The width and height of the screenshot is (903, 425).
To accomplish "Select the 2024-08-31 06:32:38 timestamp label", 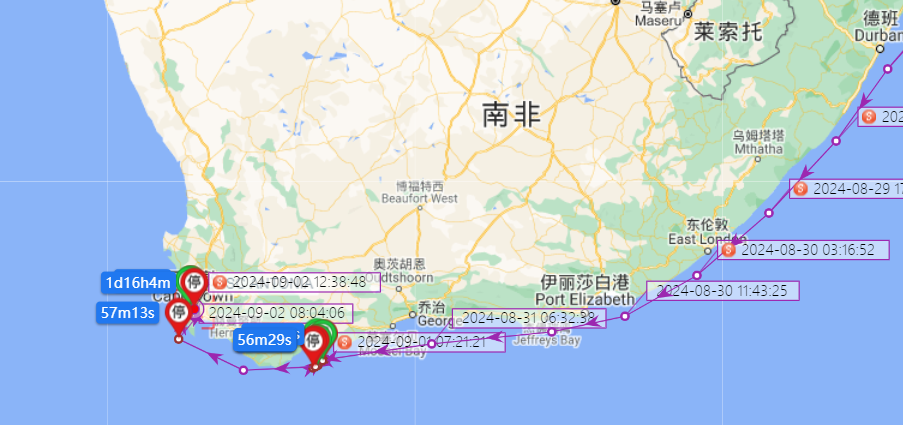I will point(529,318).
